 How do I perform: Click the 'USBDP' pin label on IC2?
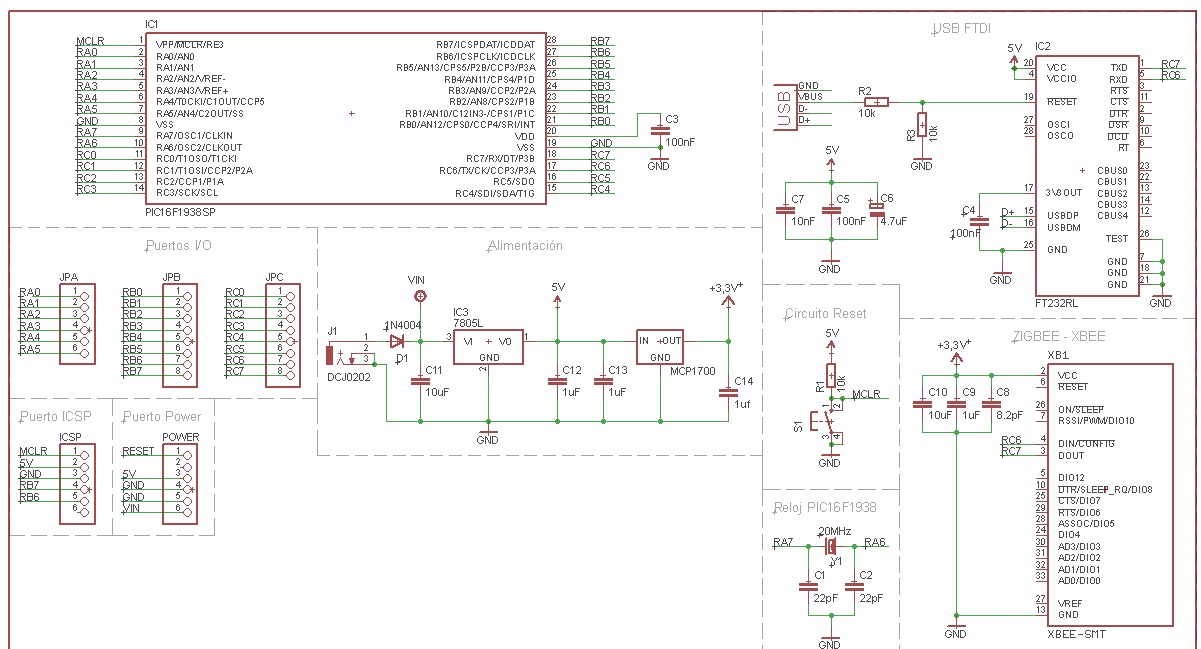click(1063, 216)
